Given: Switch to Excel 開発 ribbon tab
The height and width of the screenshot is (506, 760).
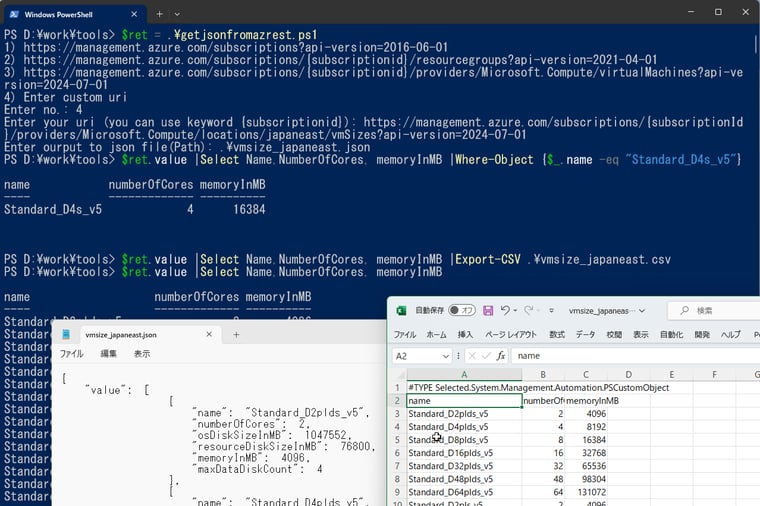Looking at the screenshot, I should 702,334.
